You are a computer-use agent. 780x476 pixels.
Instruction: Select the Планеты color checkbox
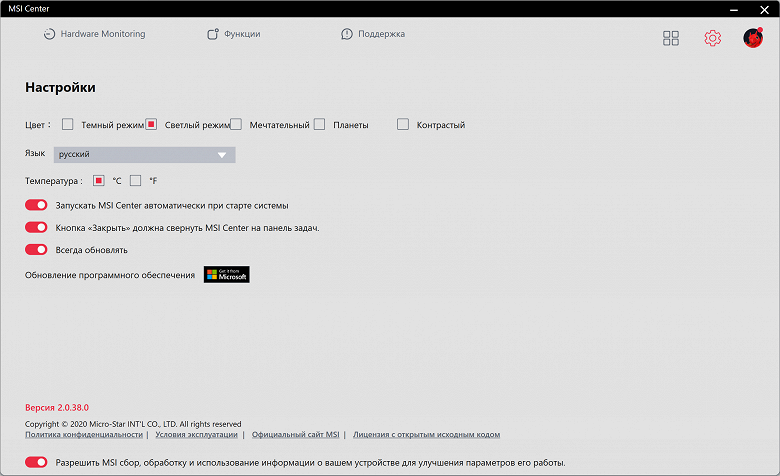click(319, 124)
